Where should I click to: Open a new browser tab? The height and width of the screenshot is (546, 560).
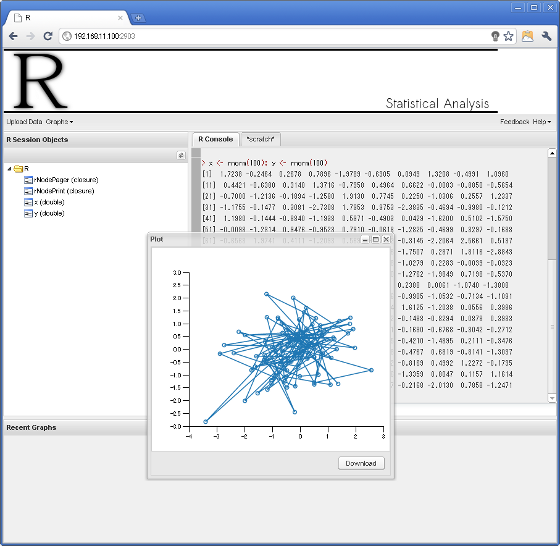tap(138, 17)
